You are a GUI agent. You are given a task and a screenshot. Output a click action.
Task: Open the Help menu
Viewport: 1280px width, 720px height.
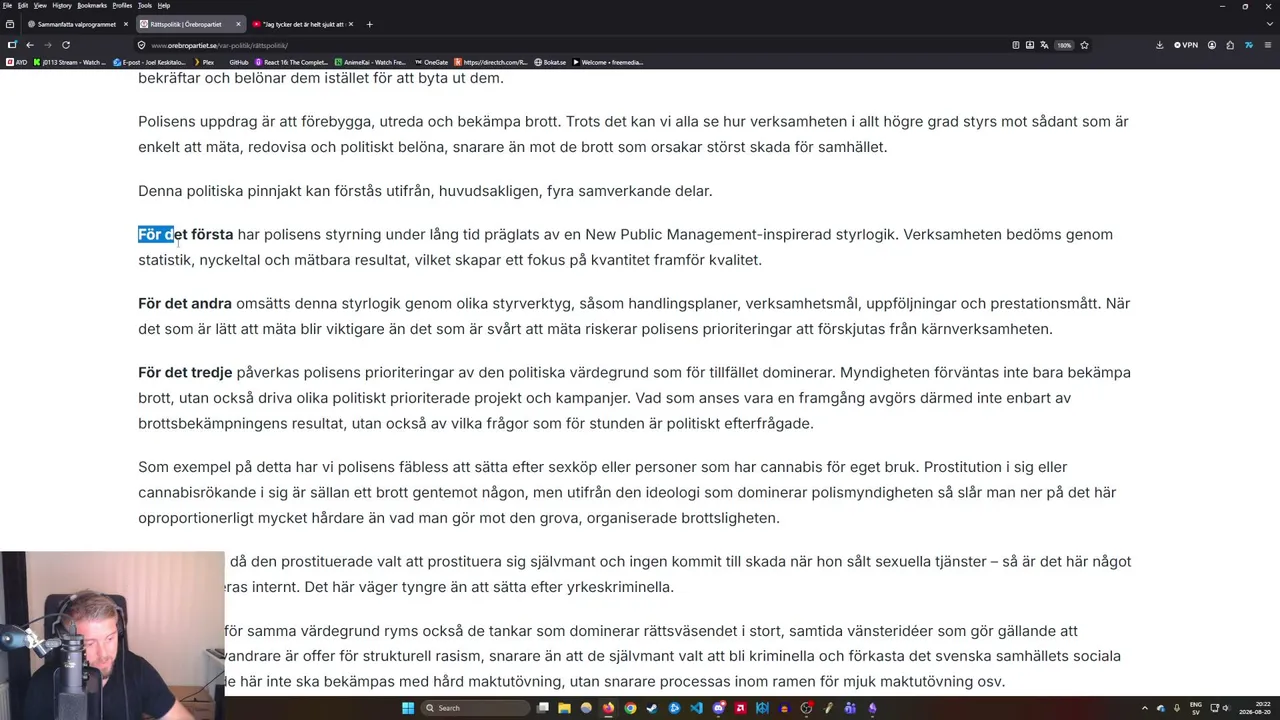click(164, 5)
